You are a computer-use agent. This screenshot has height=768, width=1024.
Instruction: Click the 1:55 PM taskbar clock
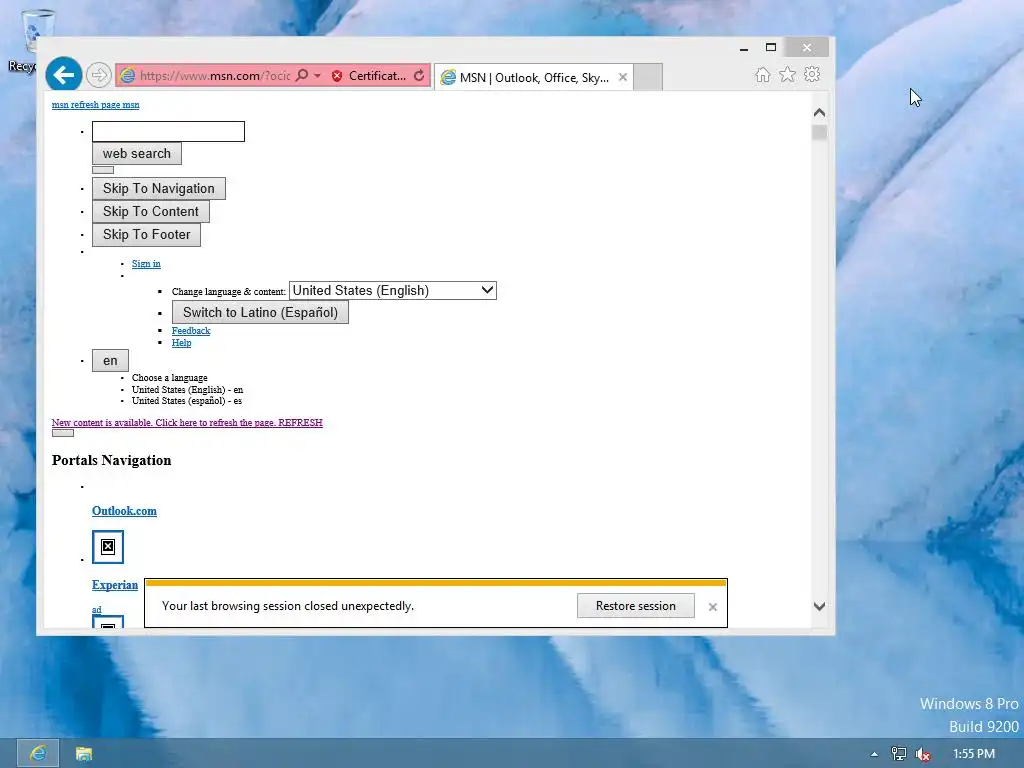click(974, 754)
